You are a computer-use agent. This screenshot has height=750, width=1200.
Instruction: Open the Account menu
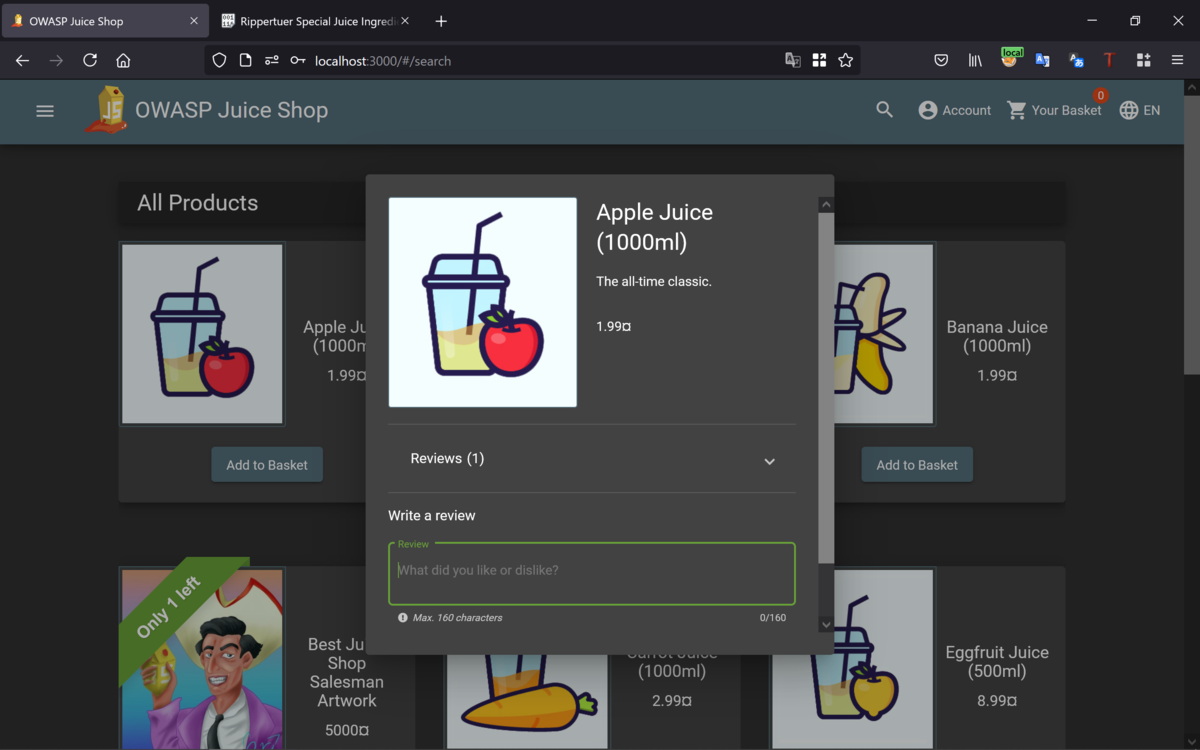pyautogui.click(x=955, y=110)
